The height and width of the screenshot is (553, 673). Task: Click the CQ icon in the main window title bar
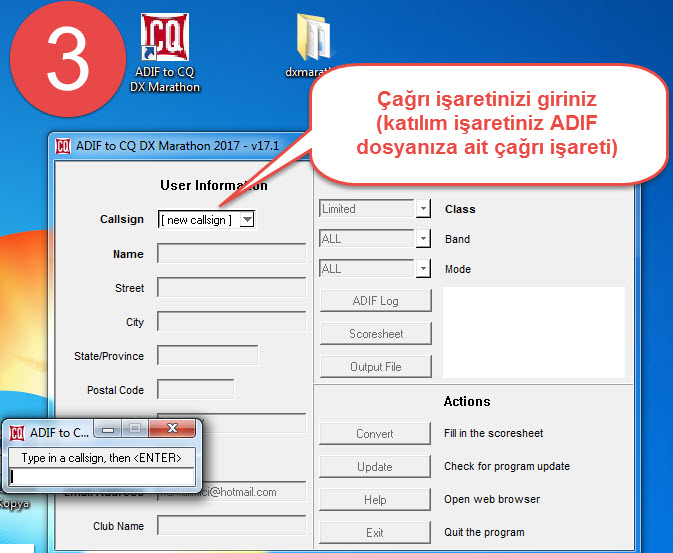point(63,146)
